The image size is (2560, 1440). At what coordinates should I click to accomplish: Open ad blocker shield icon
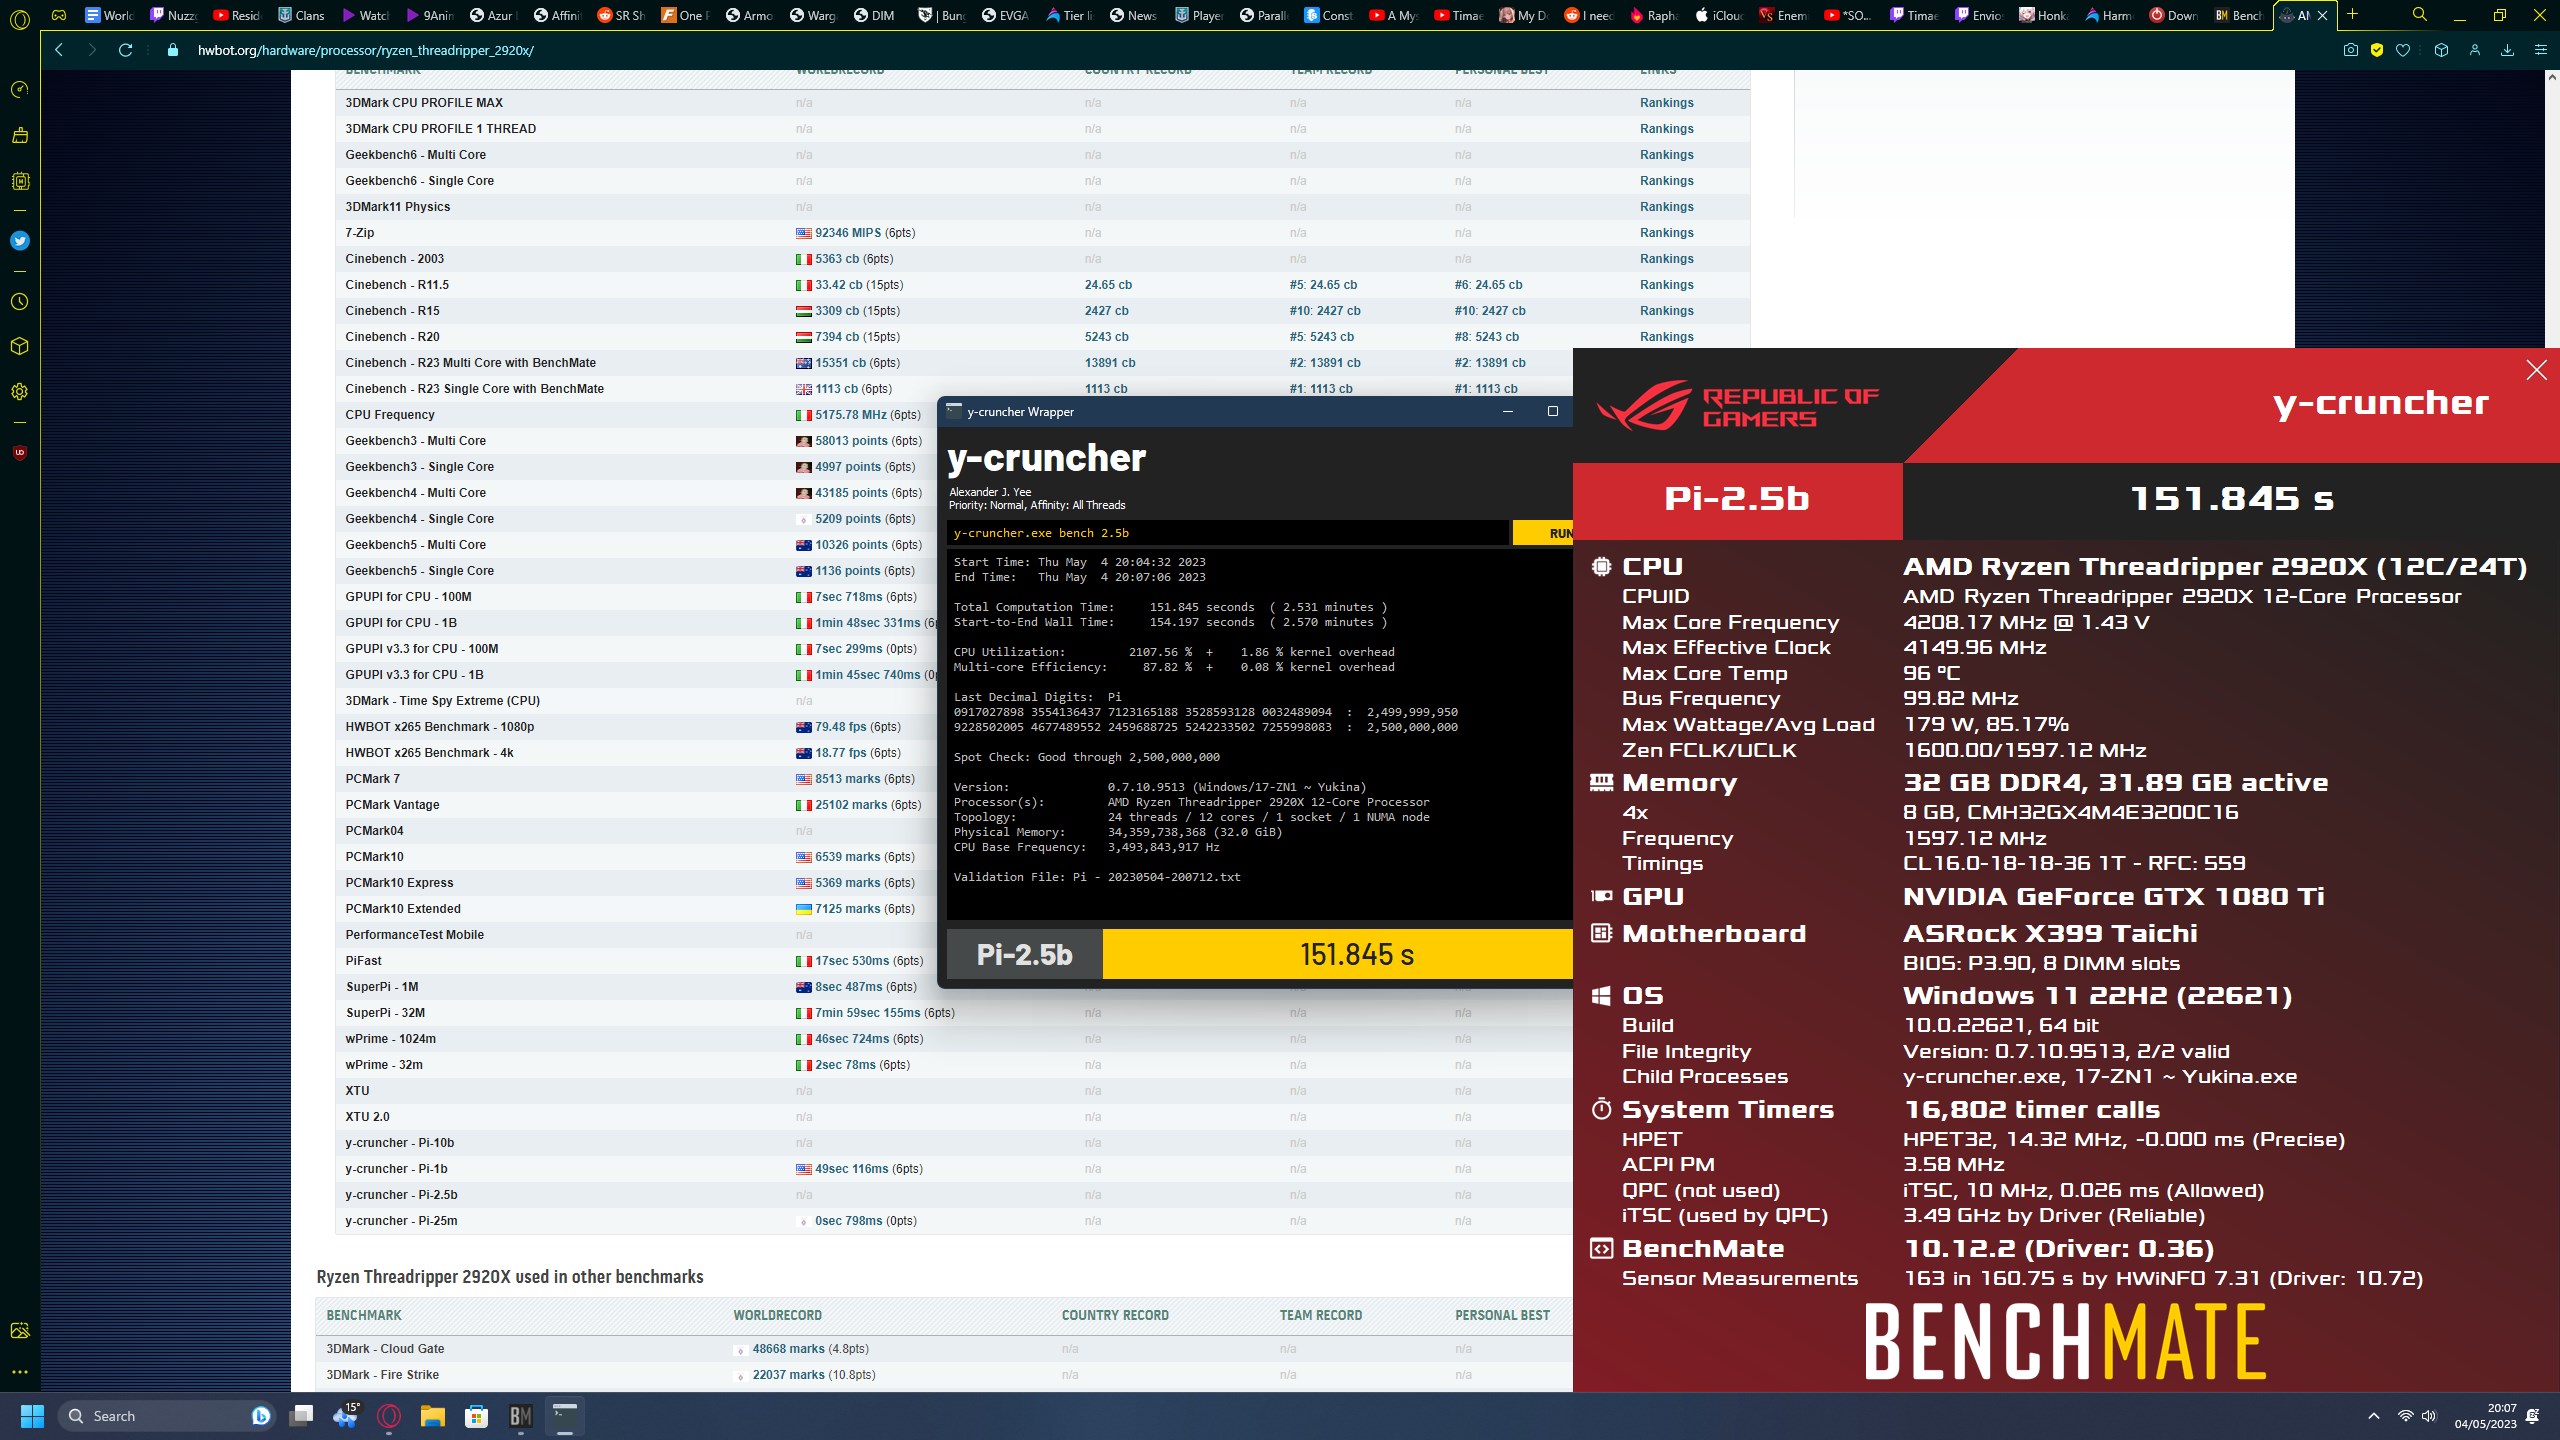[2377, 50]
